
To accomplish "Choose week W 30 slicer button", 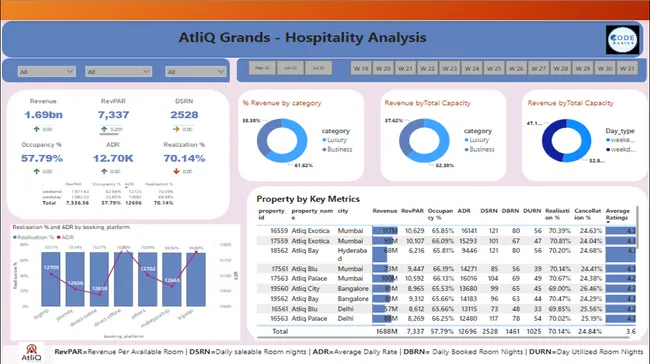I will pyautogui.click(x=605, y=68).
